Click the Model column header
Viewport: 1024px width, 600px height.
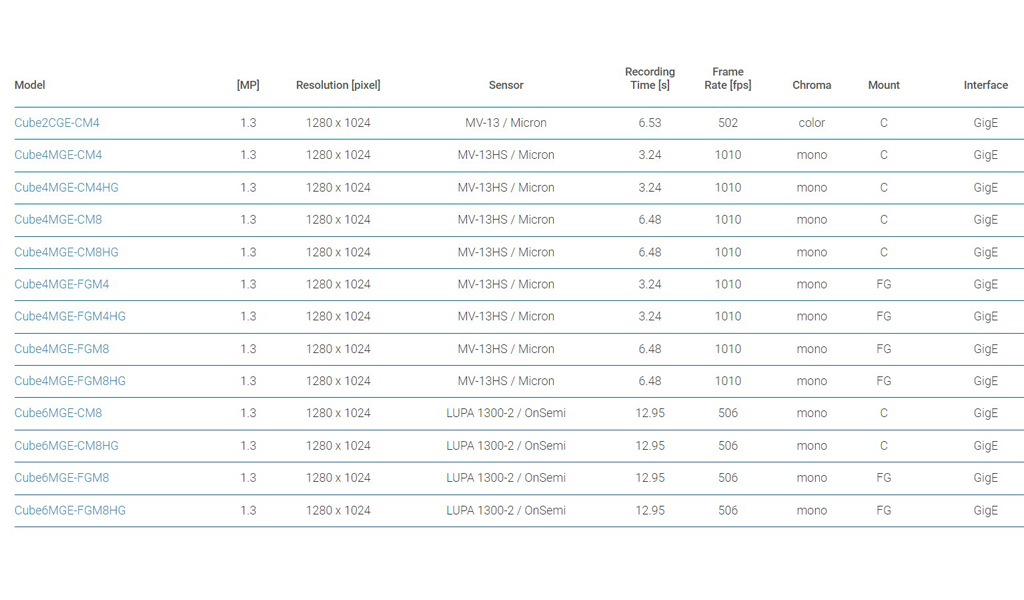(x=30, y=85)
